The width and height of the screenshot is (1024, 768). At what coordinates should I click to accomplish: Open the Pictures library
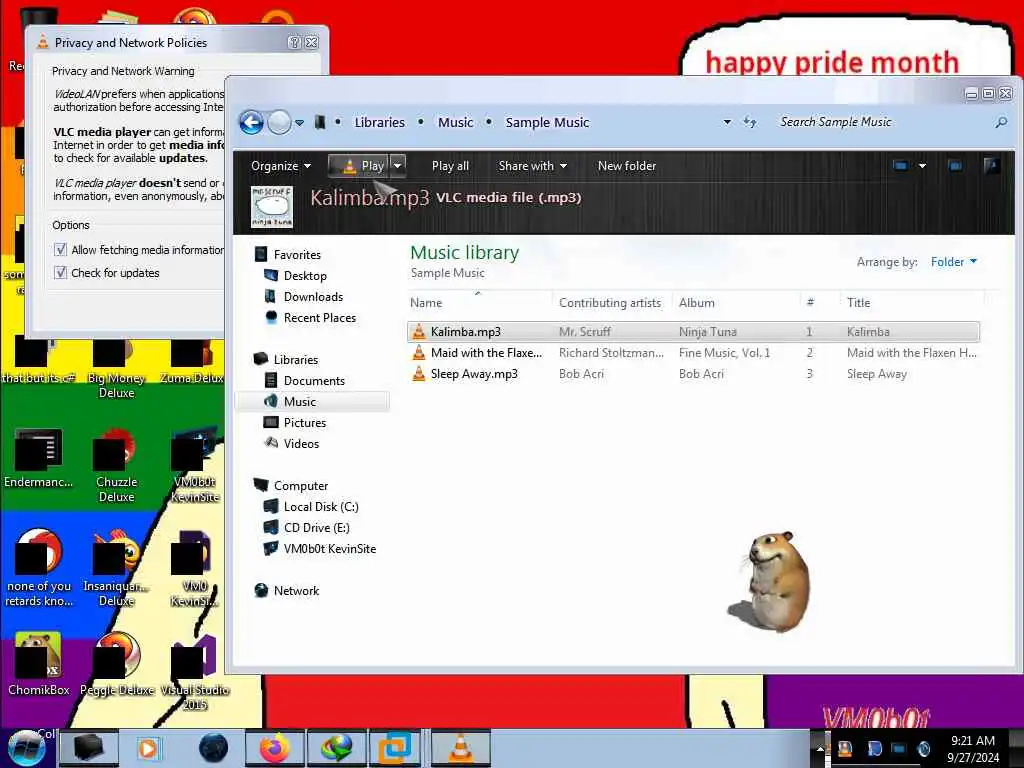pos(305,423)
